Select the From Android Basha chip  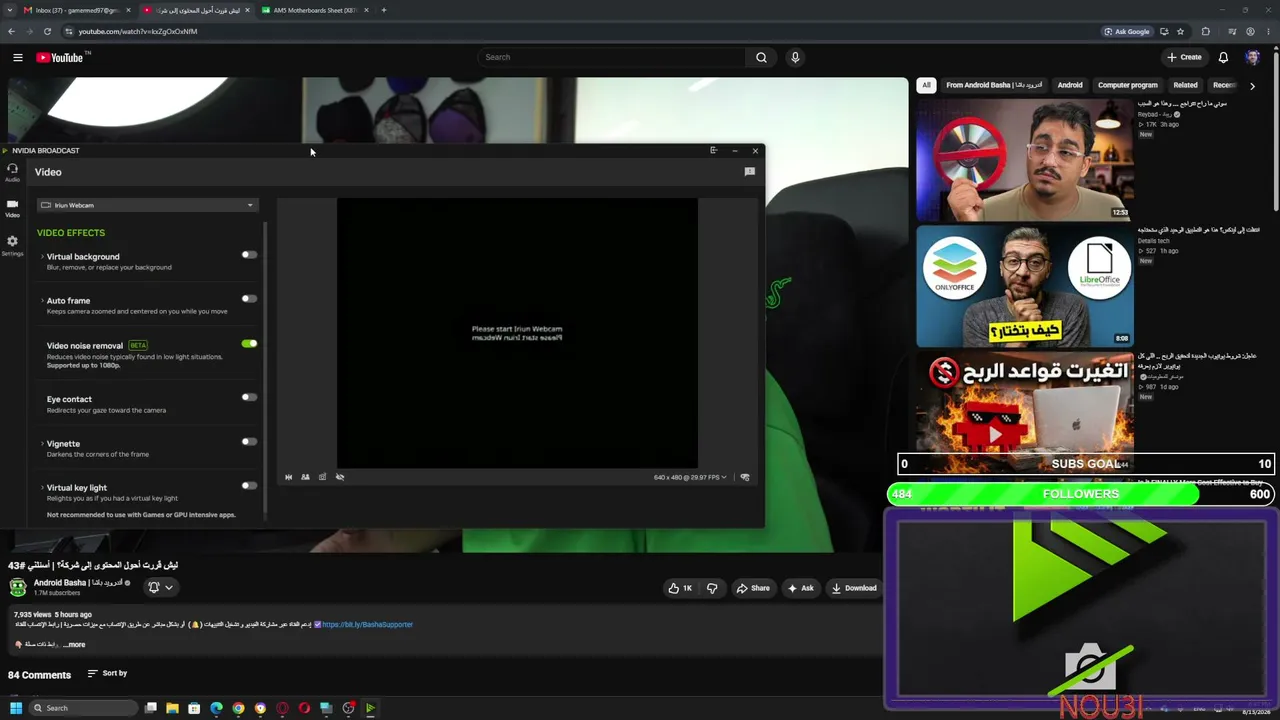(994, 85)
